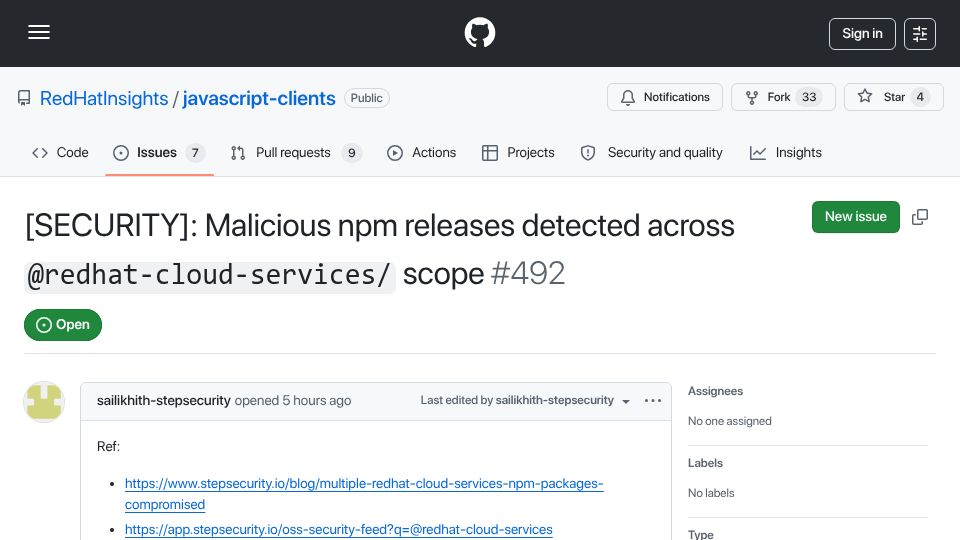960x540 pixels.
Task: Select the Issues tab
Action: click(x=159, y=152)
